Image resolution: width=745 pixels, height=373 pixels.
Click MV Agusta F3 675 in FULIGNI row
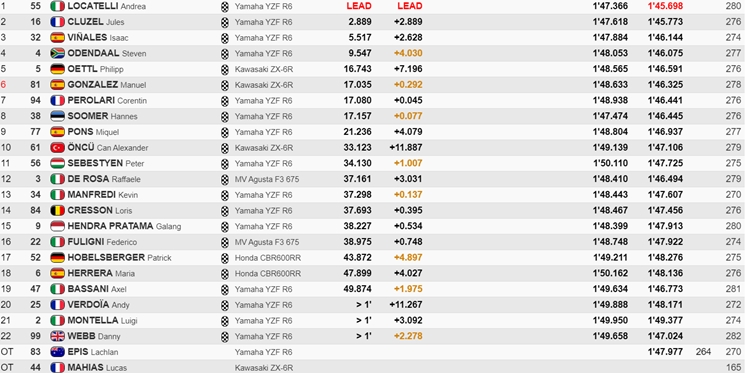click(267, 242)
